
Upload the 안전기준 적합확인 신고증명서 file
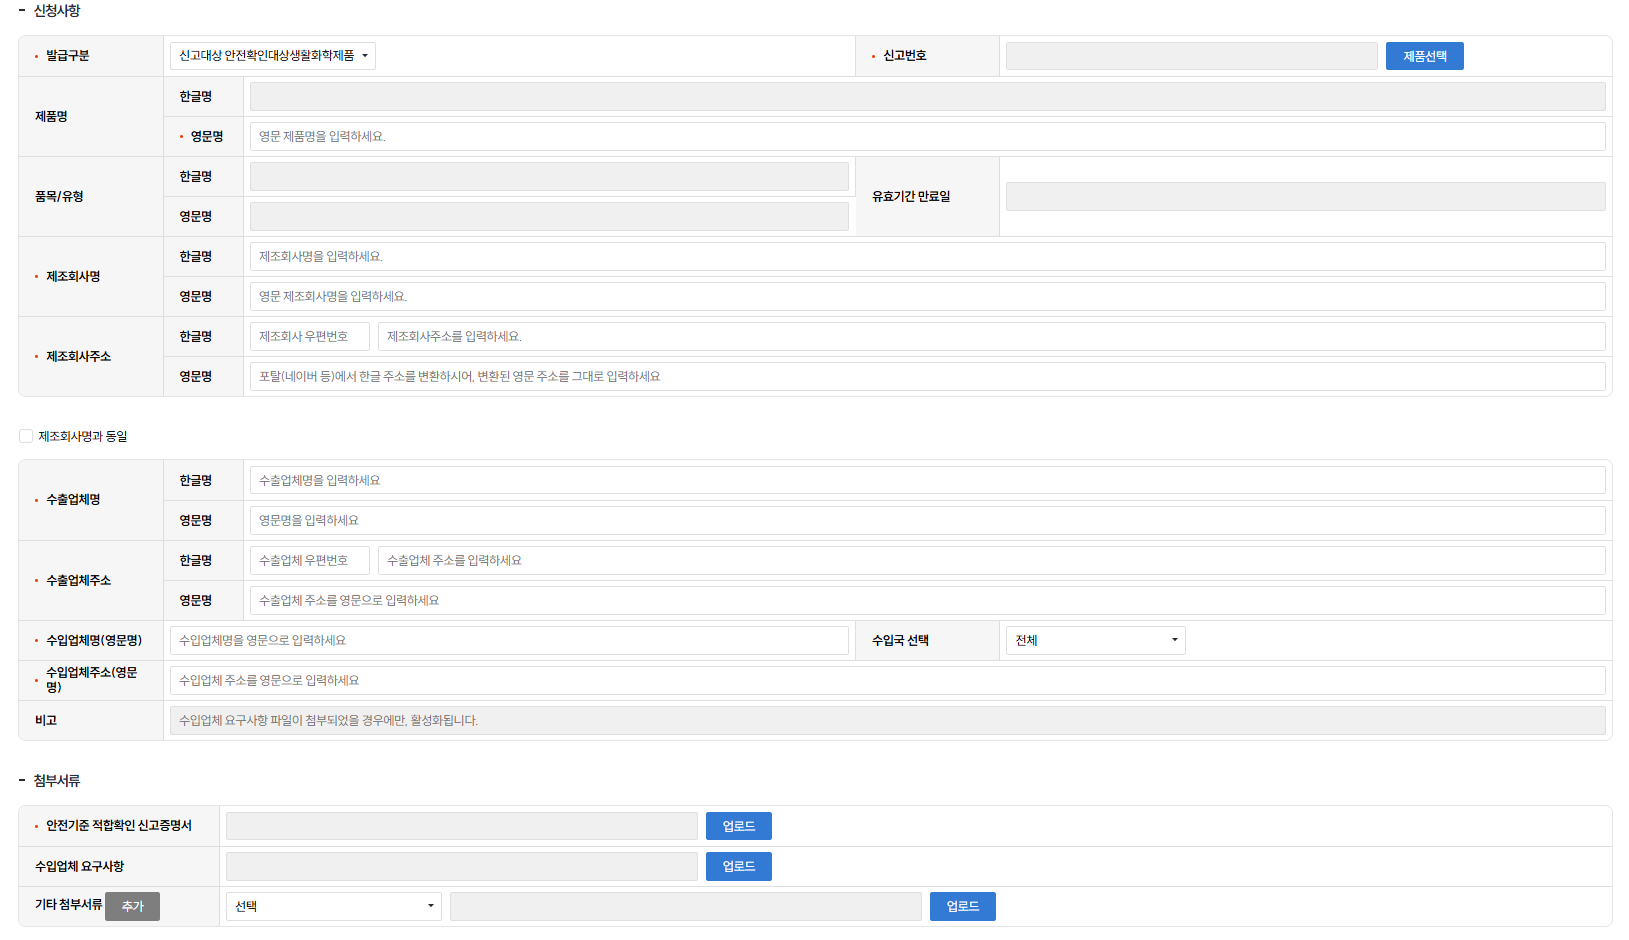click(738, 826)
